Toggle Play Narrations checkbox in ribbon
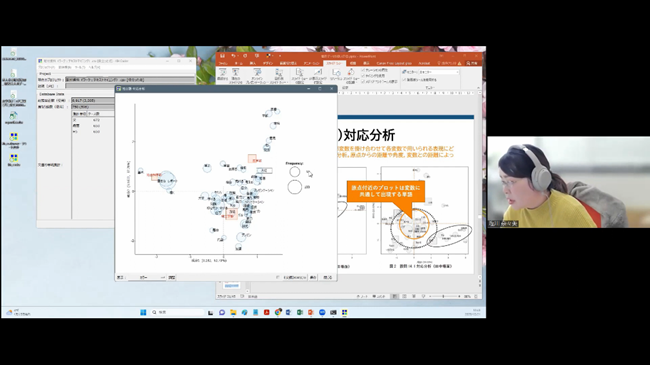 [x=363, y=71]
